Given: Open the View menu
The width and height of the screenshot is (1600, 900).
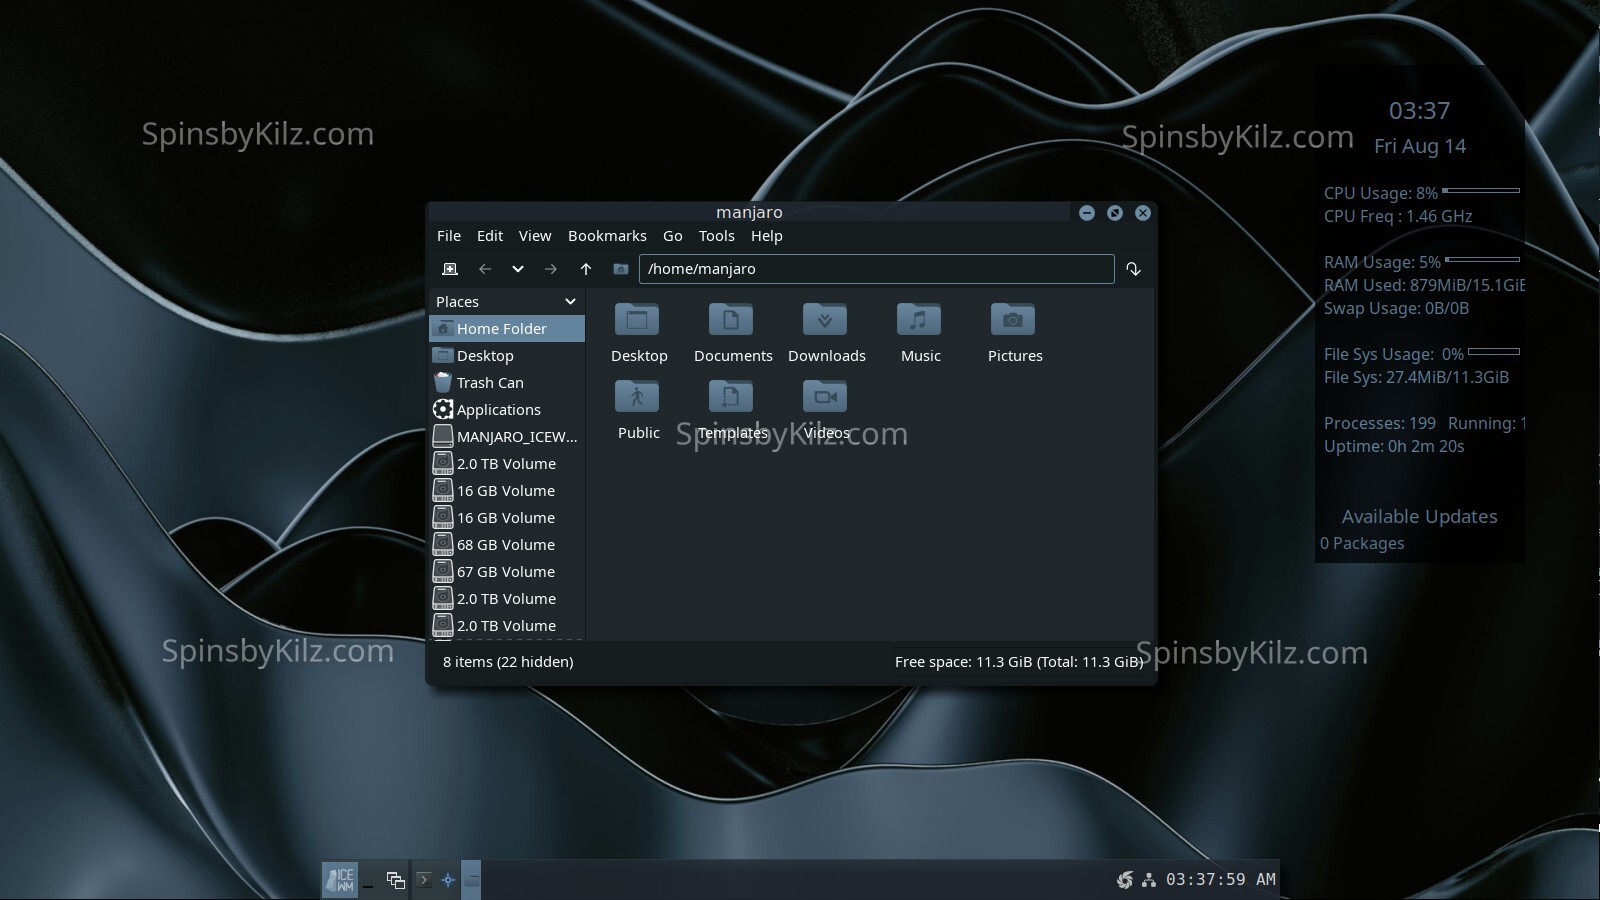Looking at the screenshot, I should (x=535, y=236).
